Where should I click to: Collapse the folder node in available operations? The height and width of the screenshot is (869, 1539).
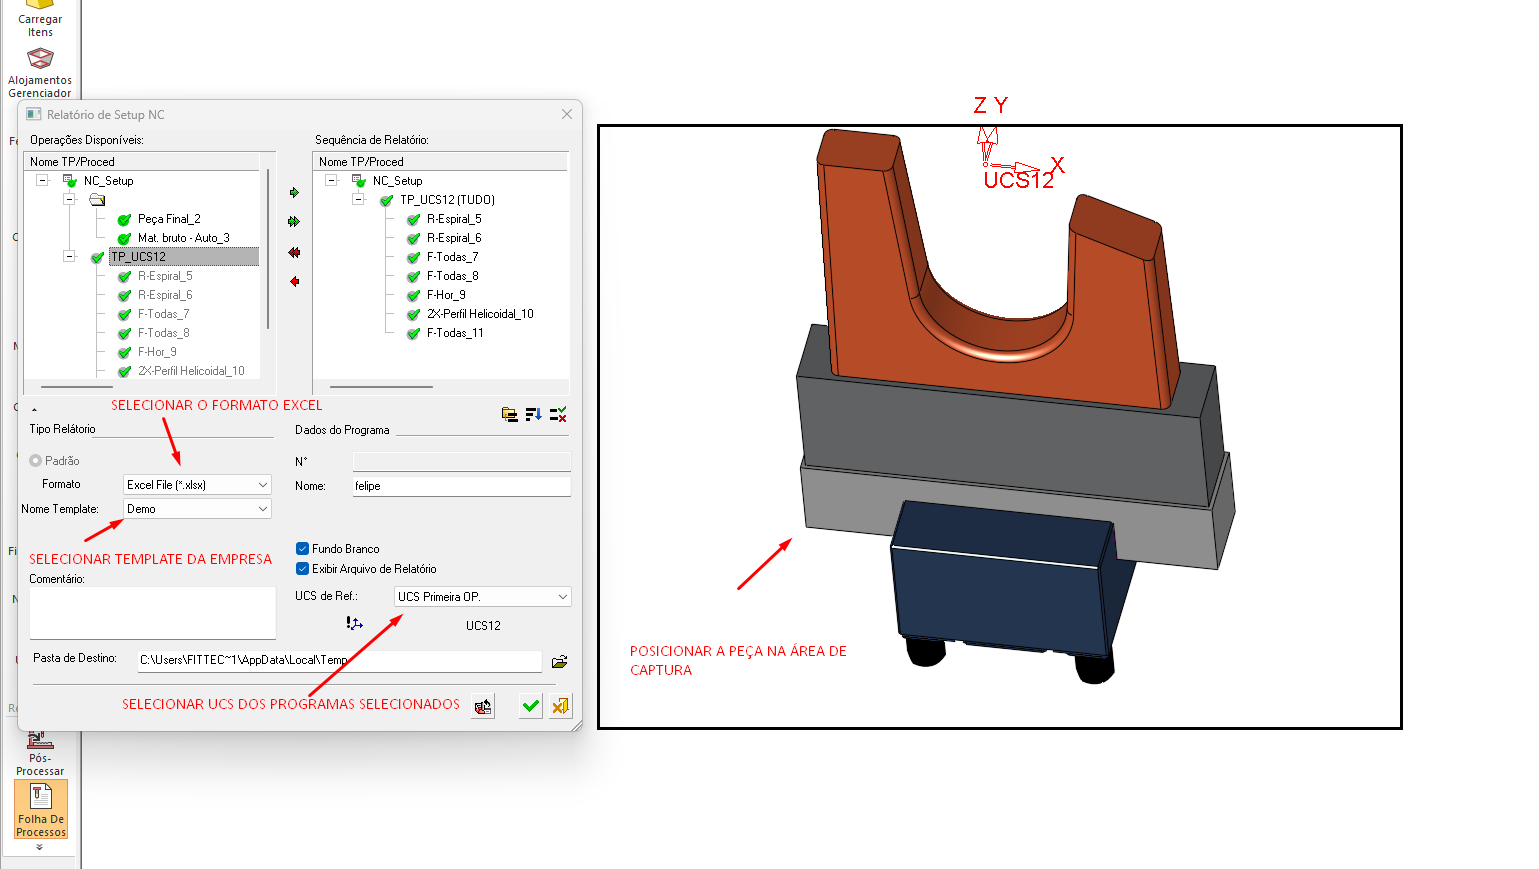[x=69, y=199]
